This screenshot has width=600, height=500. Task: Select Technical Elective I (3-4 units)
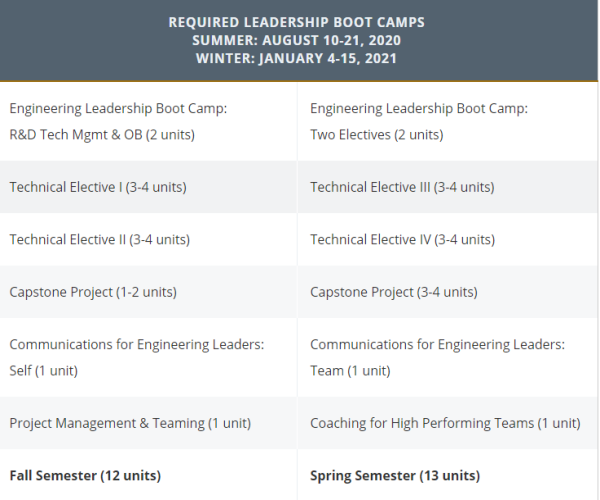(x=98, y=187)
